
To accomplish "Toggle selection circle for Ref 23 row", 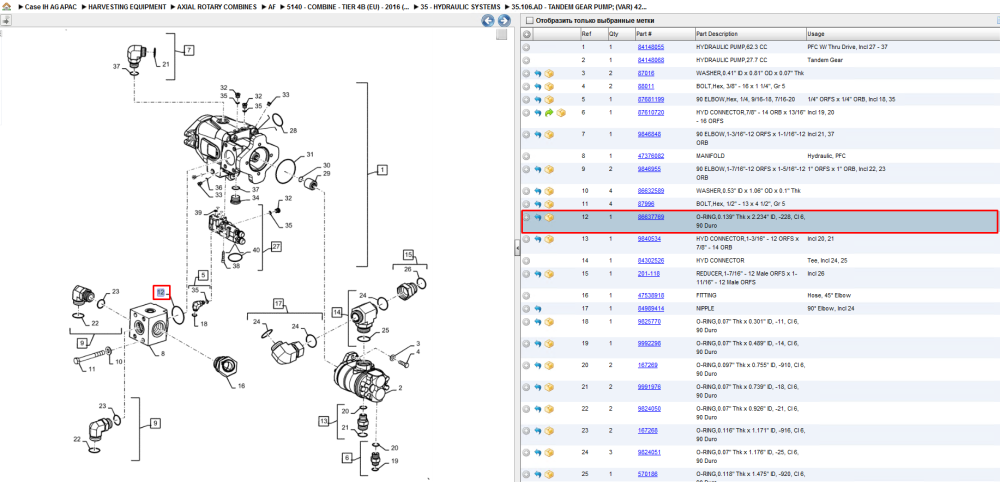I will [526, 430].
